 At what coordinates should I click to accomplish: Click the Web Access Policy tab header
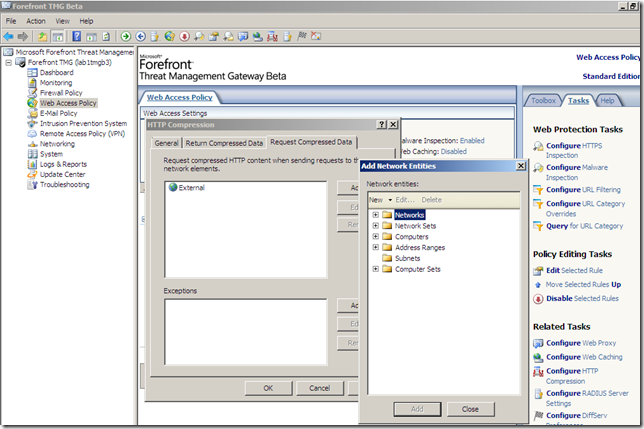click(x=179, y=97)
